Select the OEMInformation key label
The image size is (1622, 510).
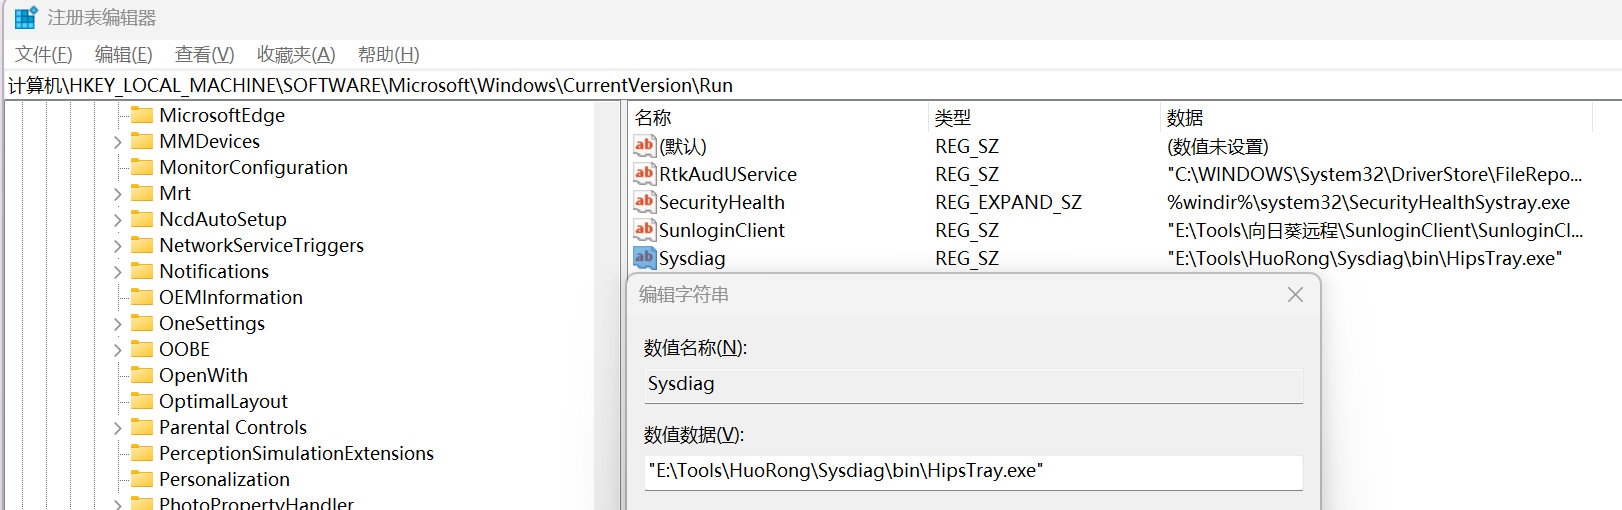pos(231,297)
